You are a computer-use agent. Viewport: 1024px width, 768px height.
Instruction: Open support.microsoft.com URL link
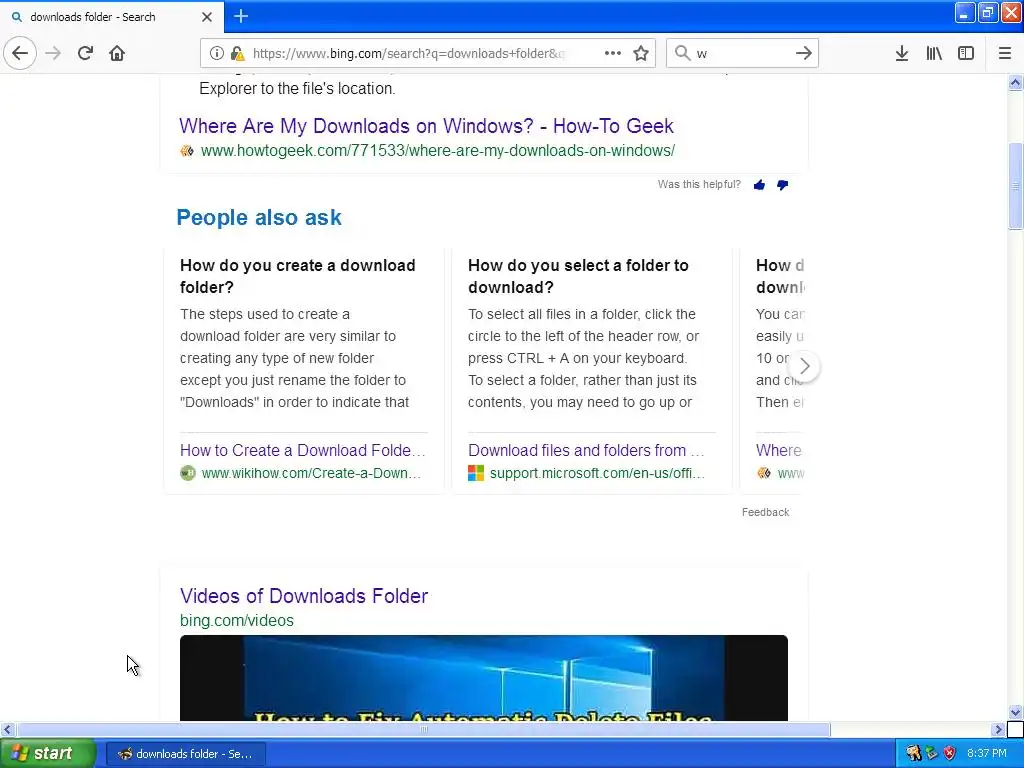[x=598, y=473]
